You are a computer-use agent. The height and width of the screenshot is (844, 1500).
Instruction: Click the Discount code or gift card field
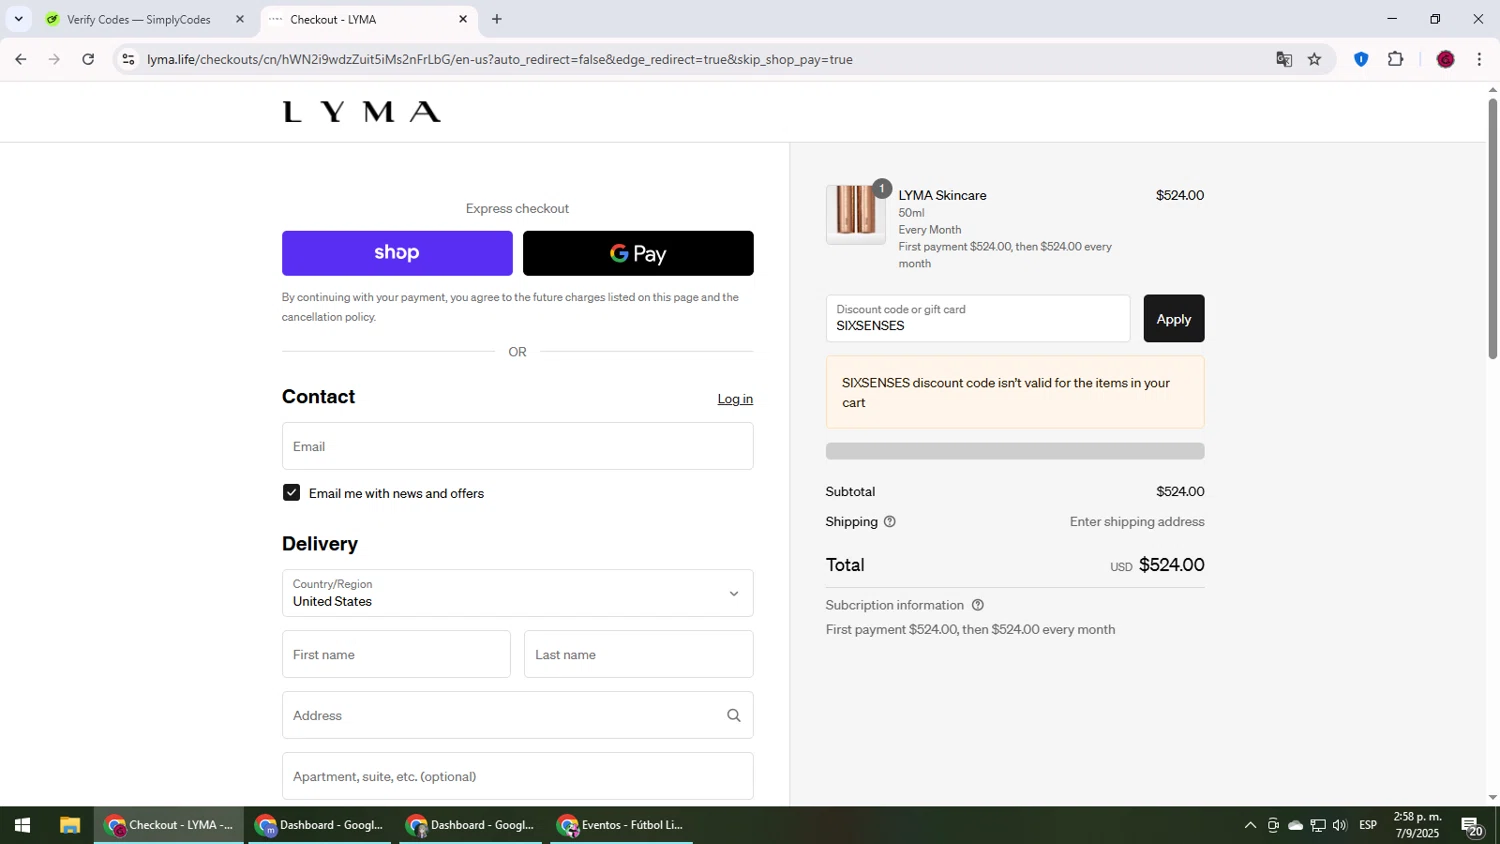(978, 318)
